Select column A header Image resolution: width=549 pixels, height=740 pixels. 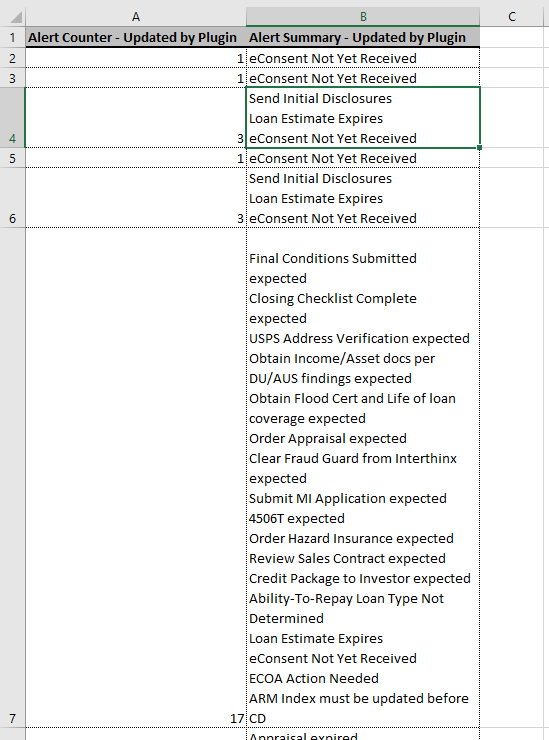pyautogui.click(x=136, y=17)
